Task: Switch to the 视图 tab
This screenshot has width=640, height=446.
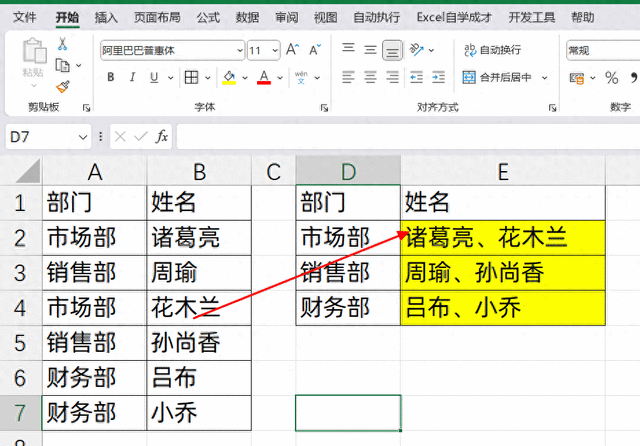Action: [x=326, y=17]
